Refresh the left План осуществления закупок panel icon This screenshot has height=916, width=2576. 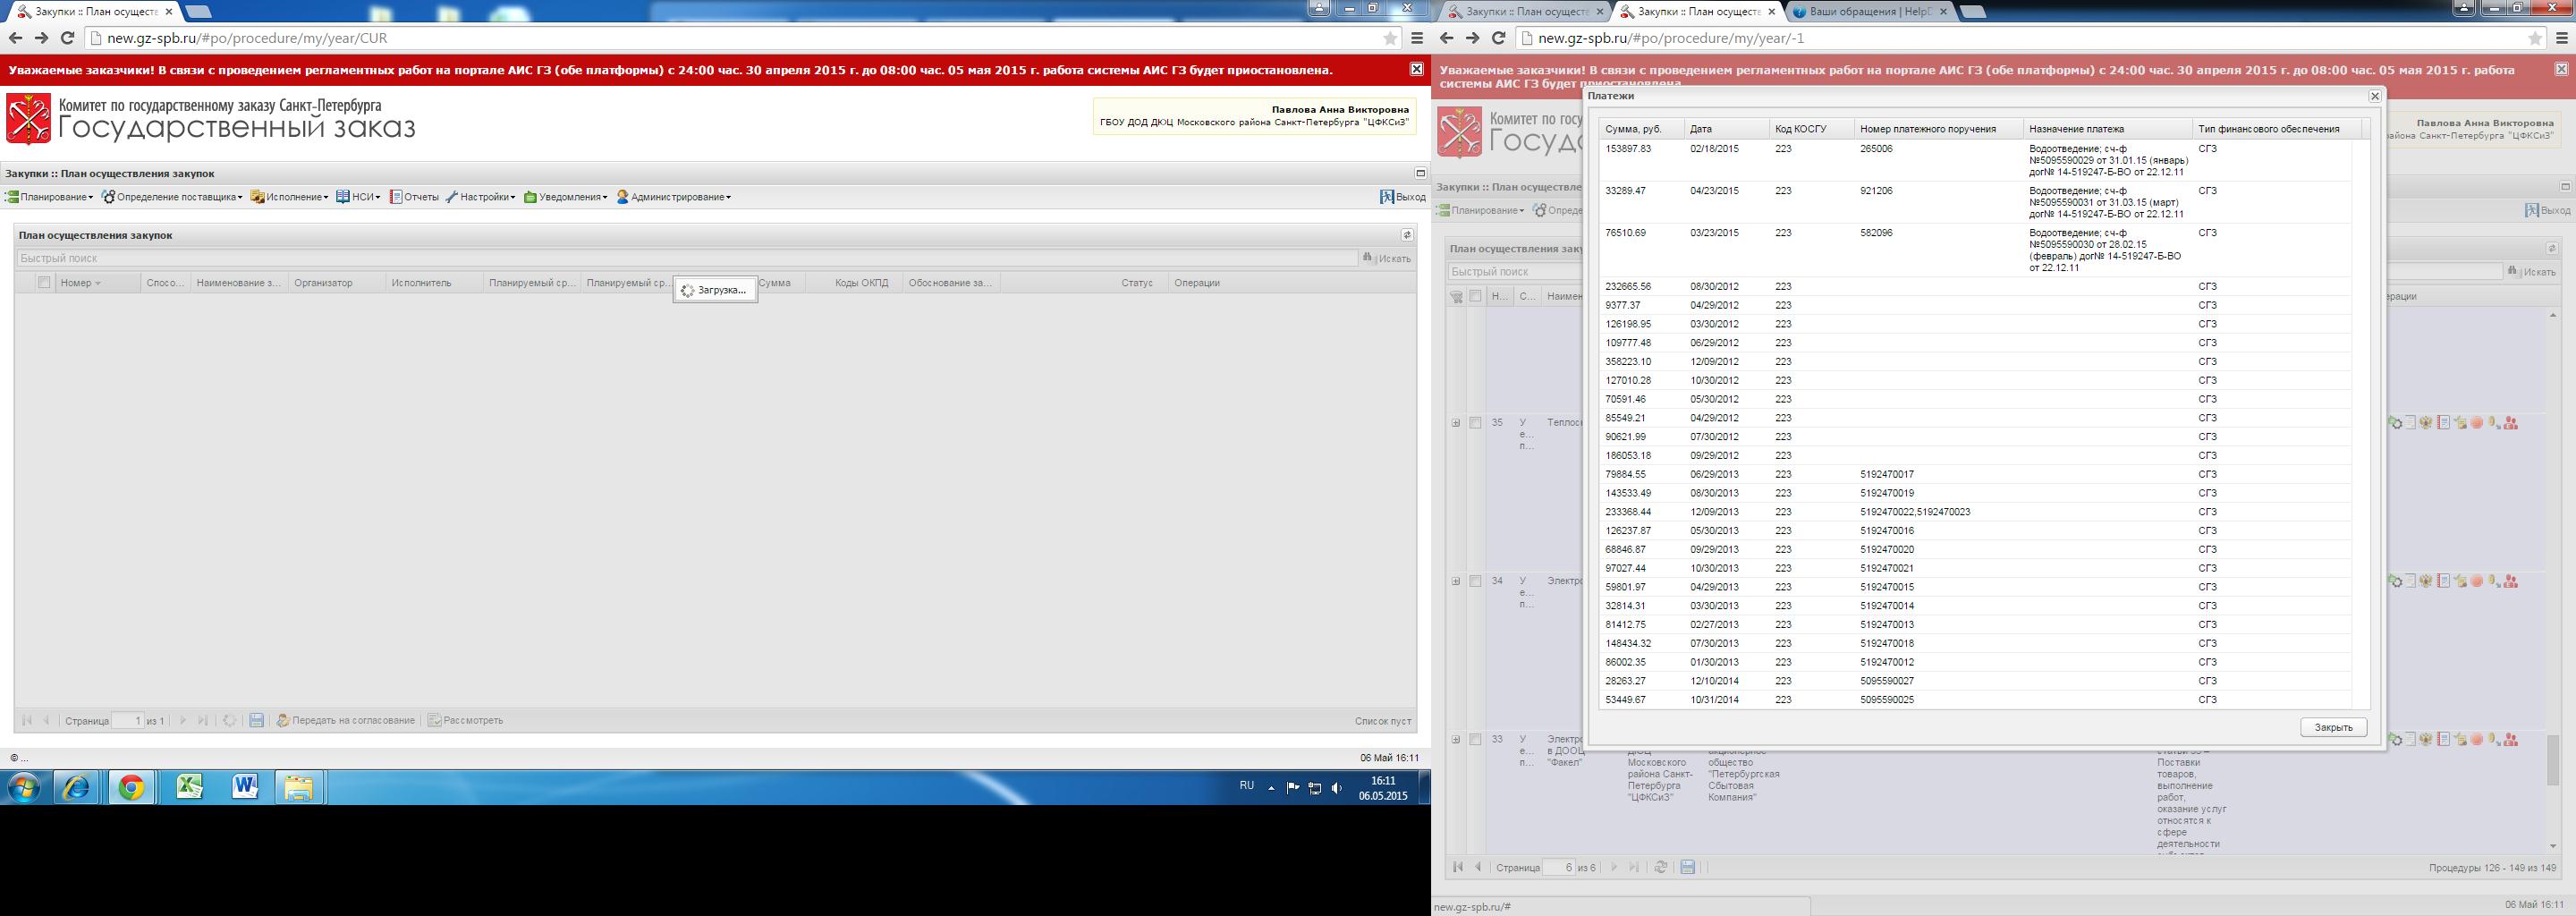tap(1406, 235)
